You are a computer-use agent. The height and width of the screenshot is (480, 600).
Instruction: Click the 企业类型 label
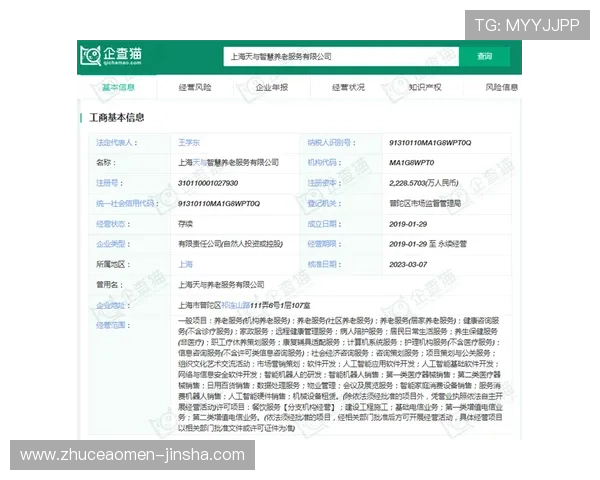(x=113, y=244)
